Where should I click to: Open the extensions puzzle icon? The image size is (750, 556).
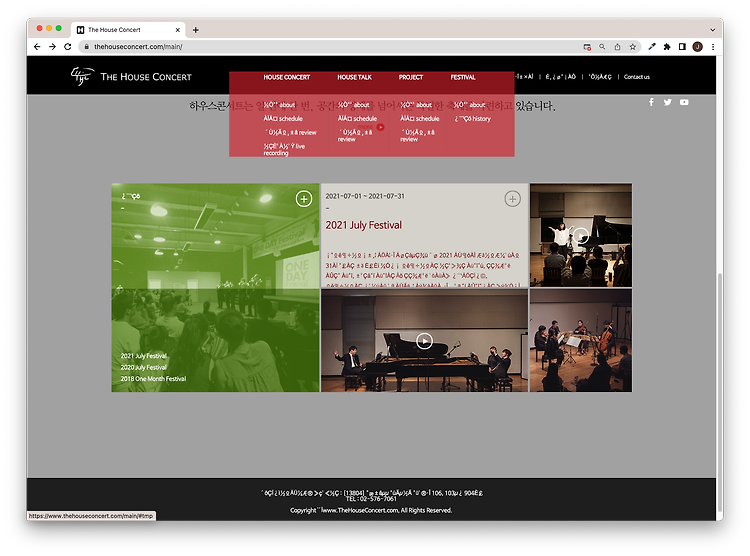coord(667,47)
